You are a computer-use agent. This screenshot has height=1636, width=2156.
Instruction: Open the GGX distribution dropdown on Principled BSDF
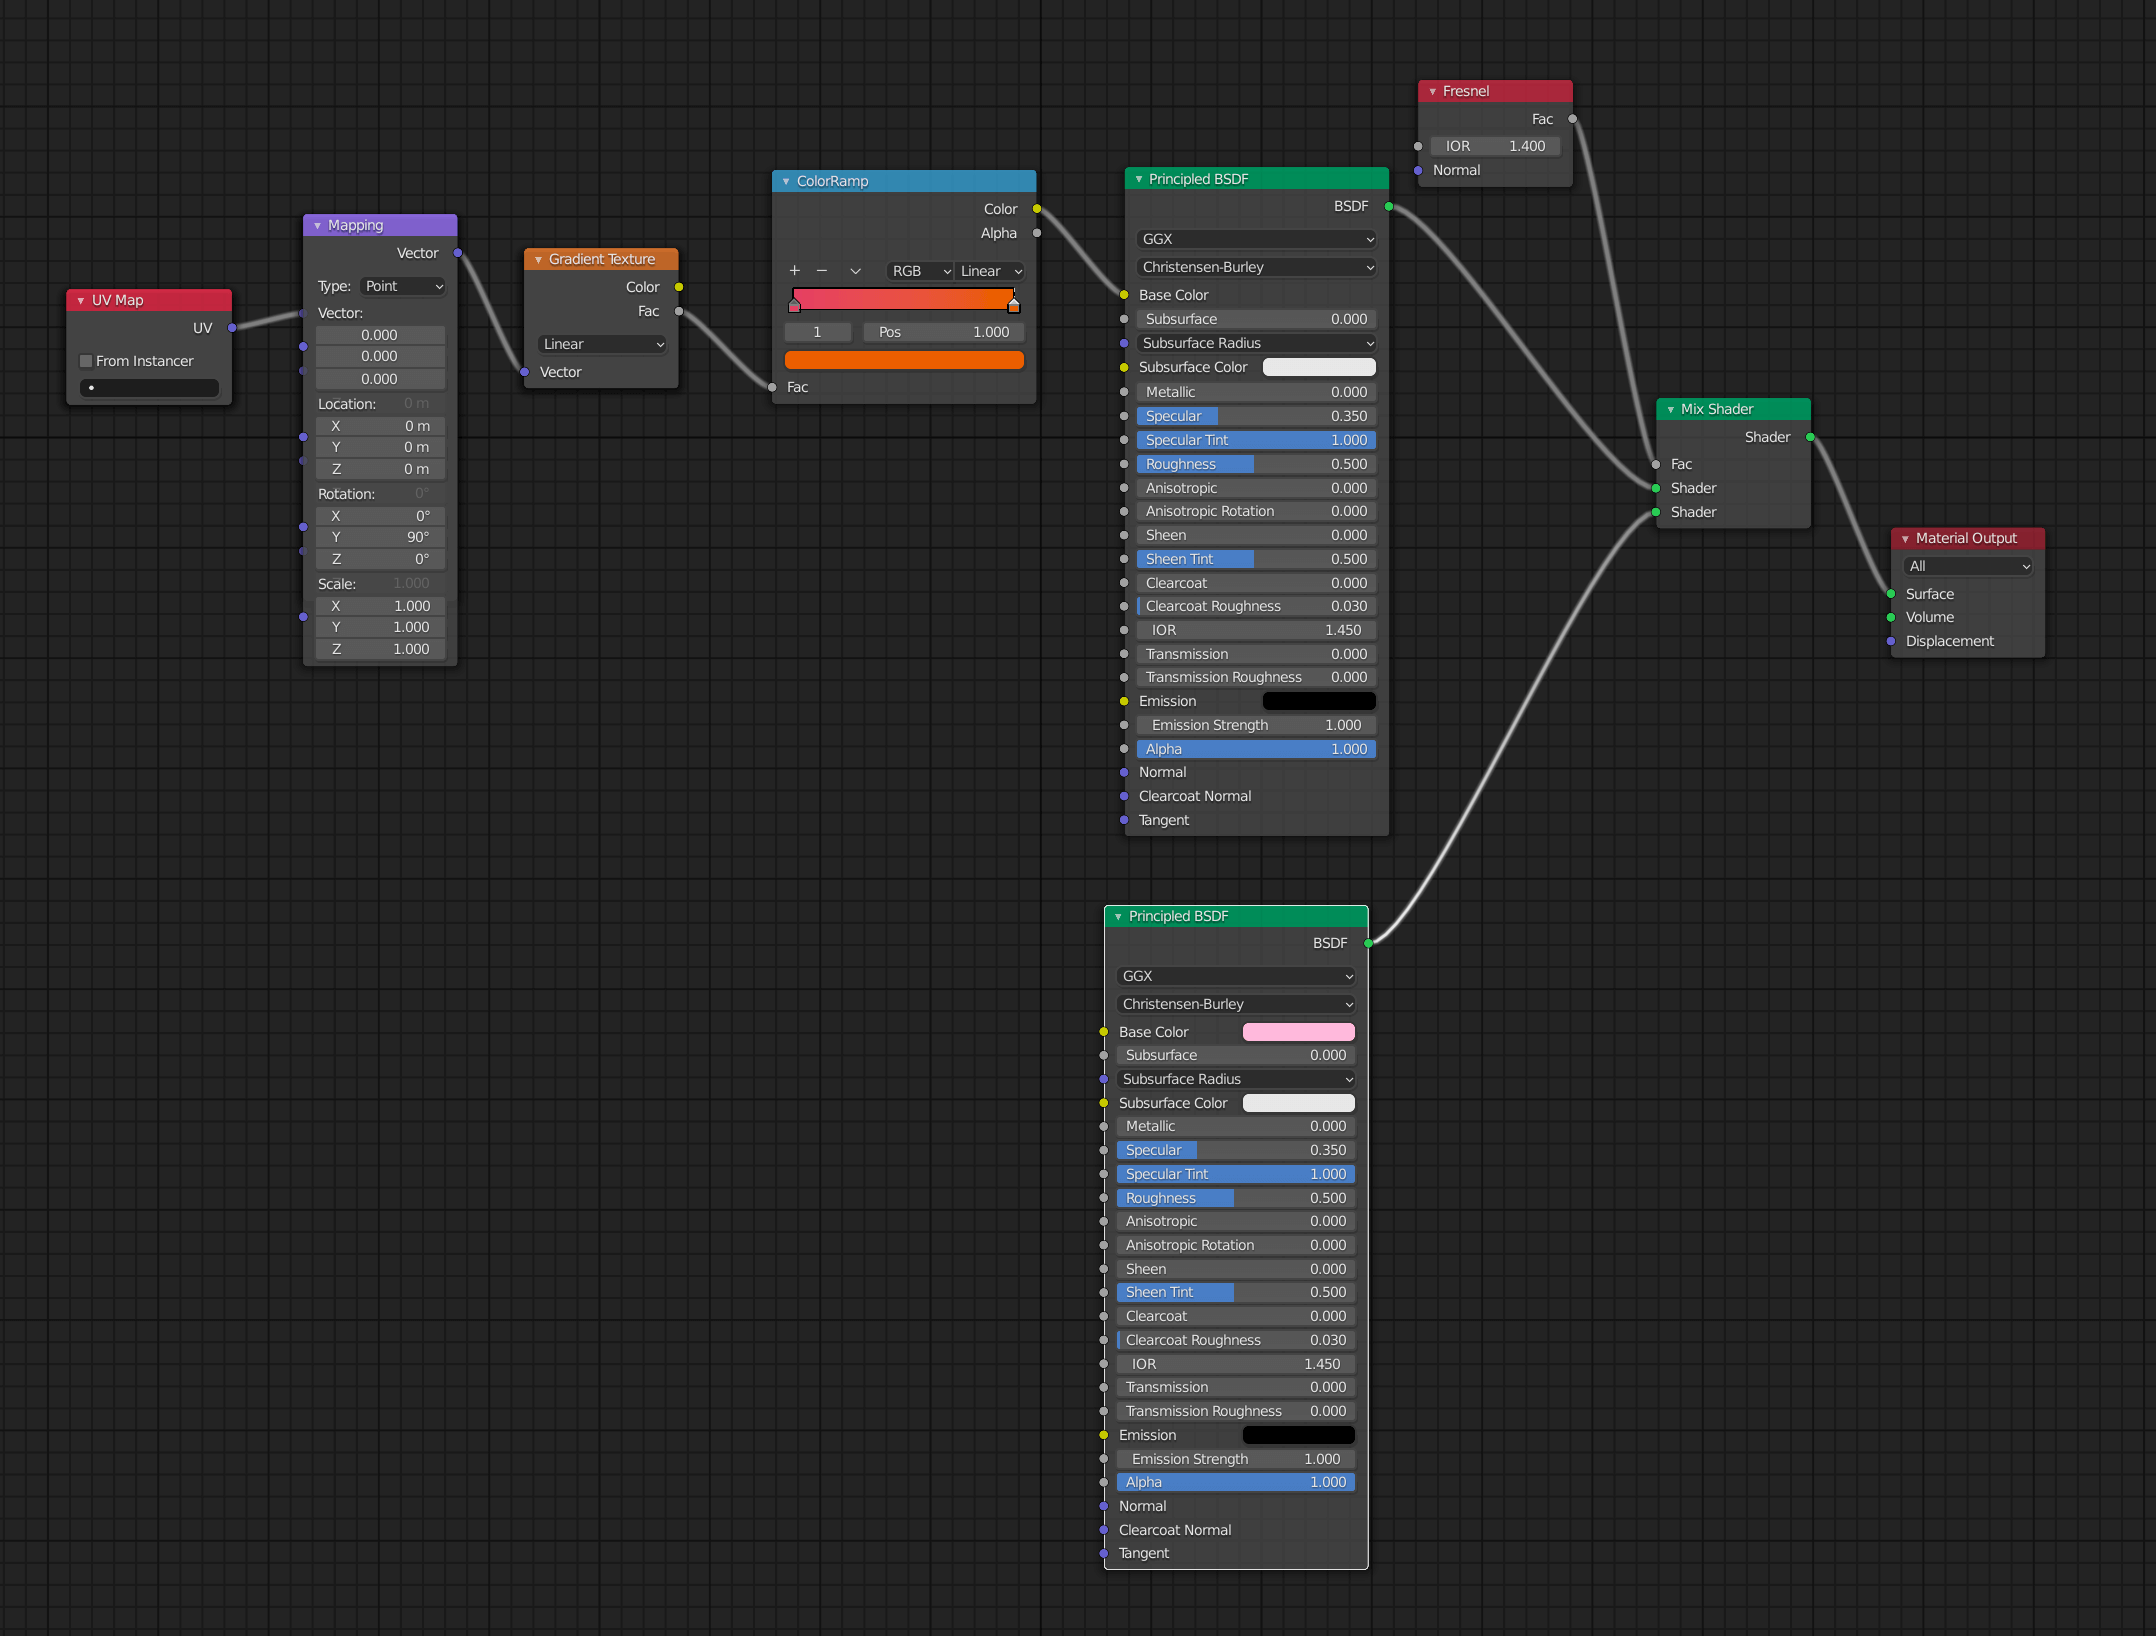[1255, 238]
